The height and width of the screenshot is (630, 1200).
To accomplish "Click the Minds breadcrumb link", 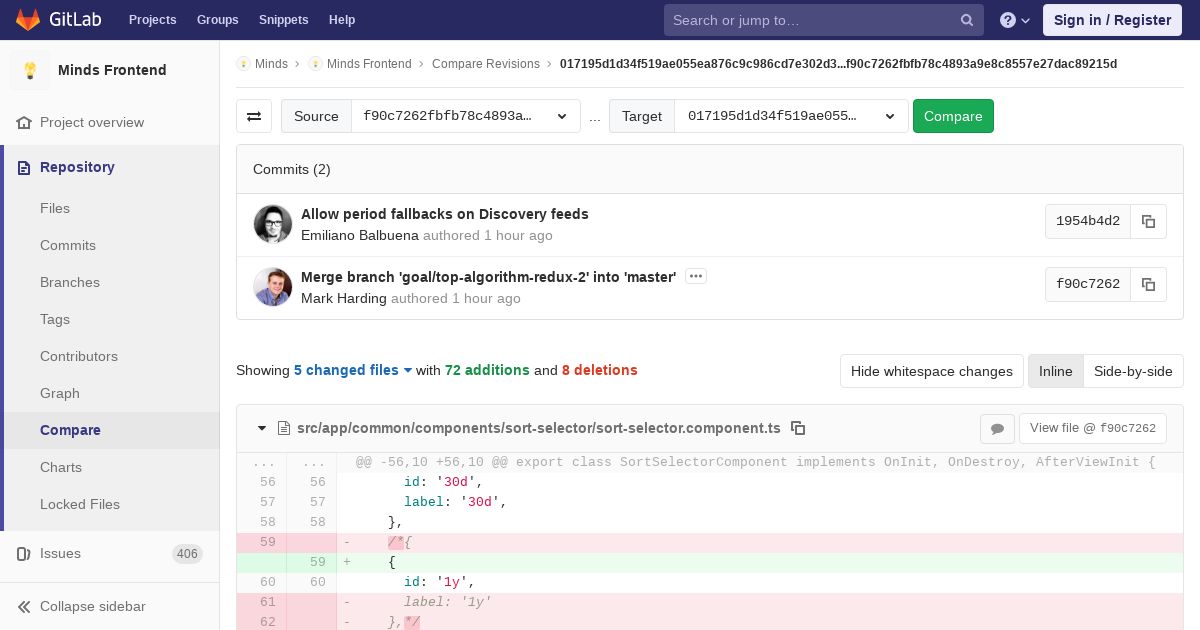I will tap(271, 64).
